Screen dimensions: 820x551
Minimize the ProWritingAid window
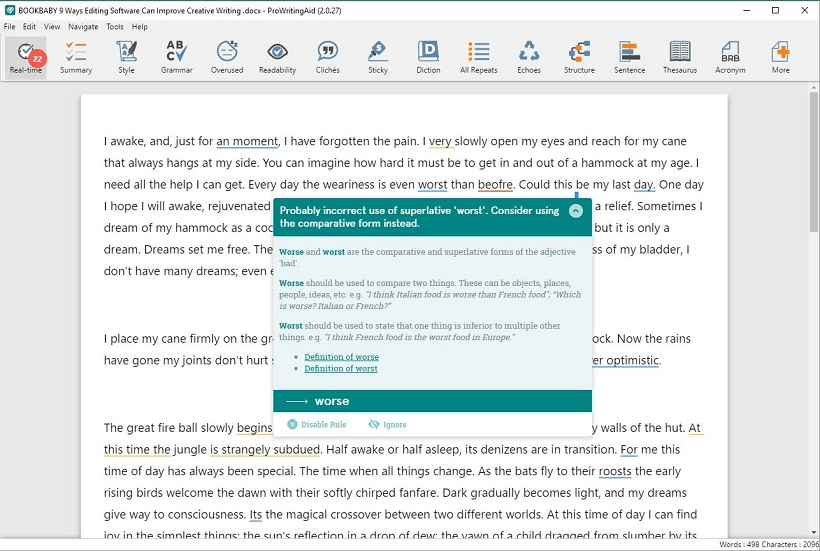(x=747, y=10)
